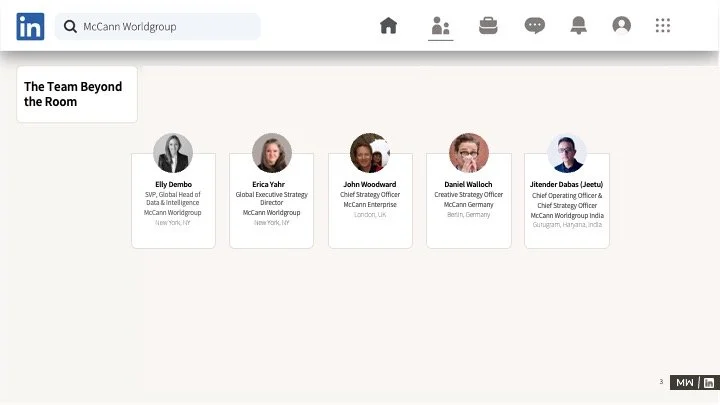Select John Woodward's profile photo
Screen dimensions: 720x405
click(370, 153)
